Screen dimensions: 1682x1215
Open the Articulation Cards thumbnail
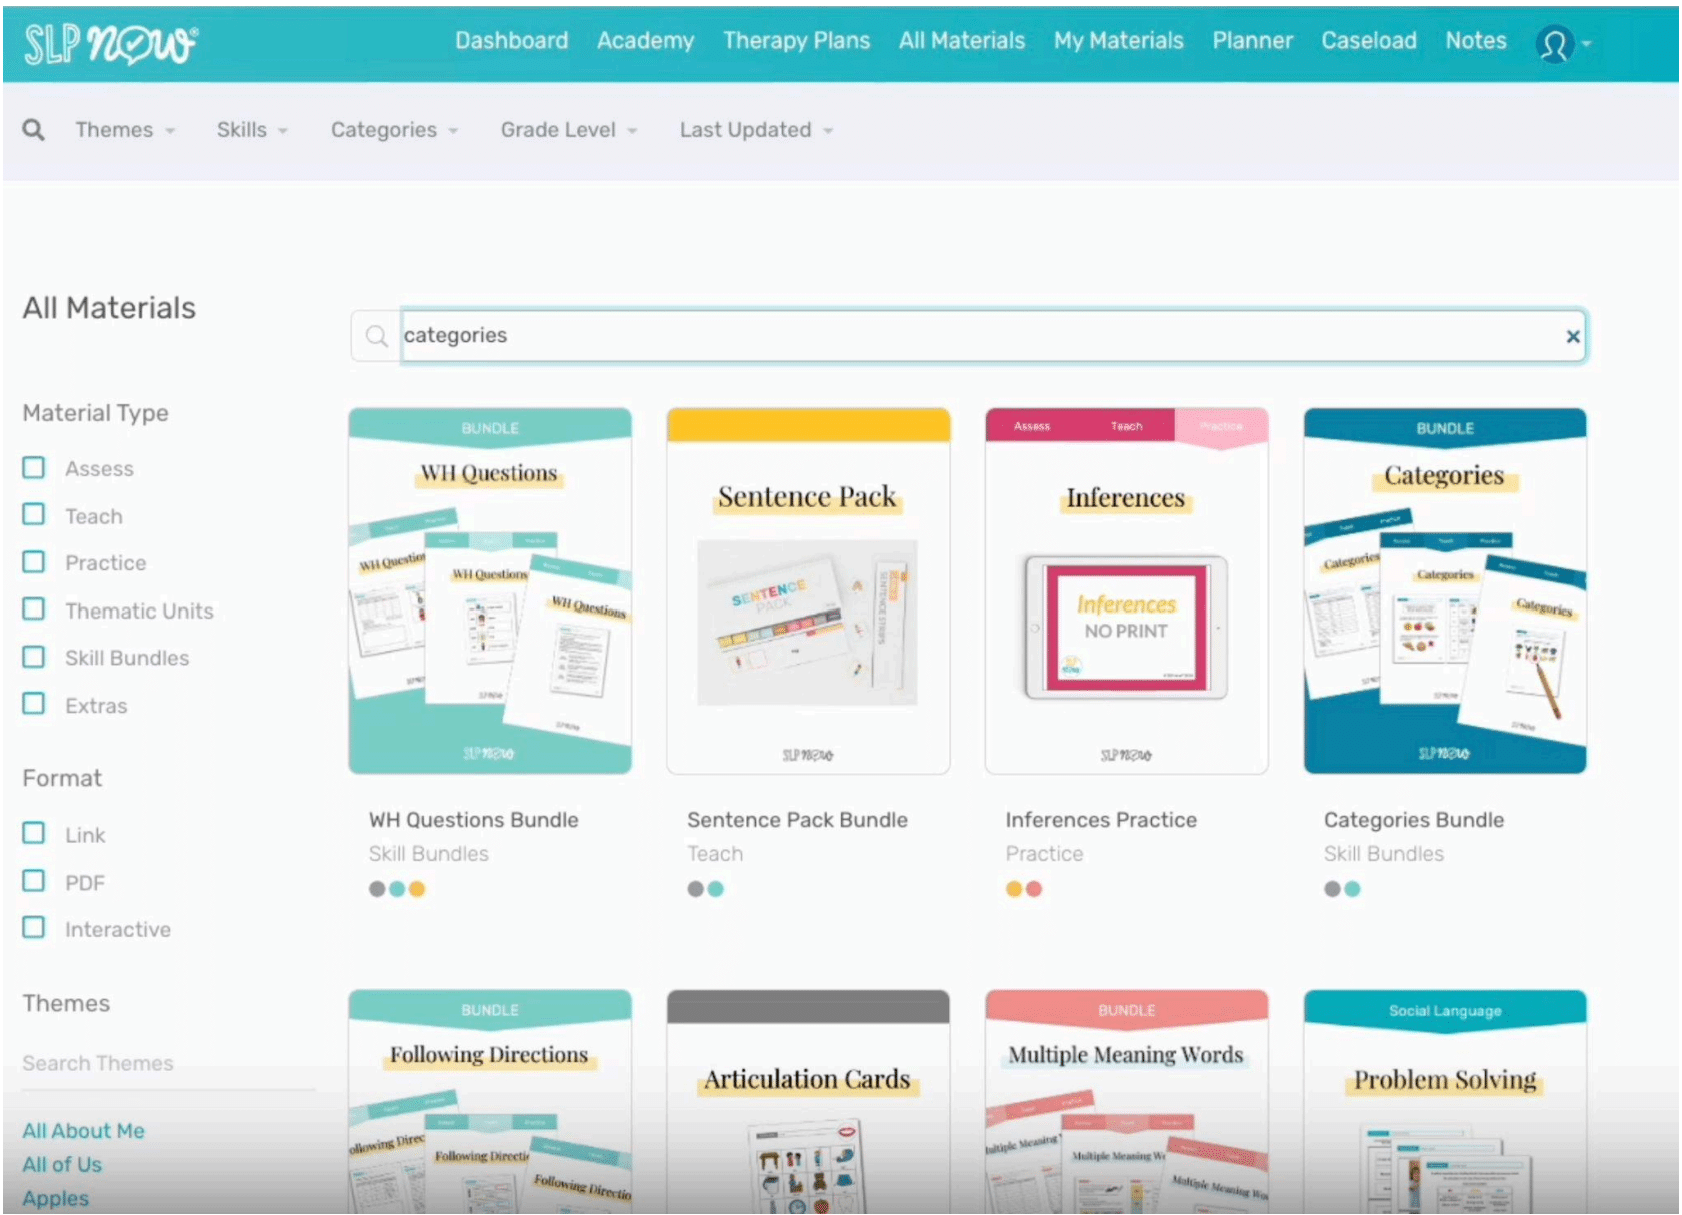coord(808,1102)
